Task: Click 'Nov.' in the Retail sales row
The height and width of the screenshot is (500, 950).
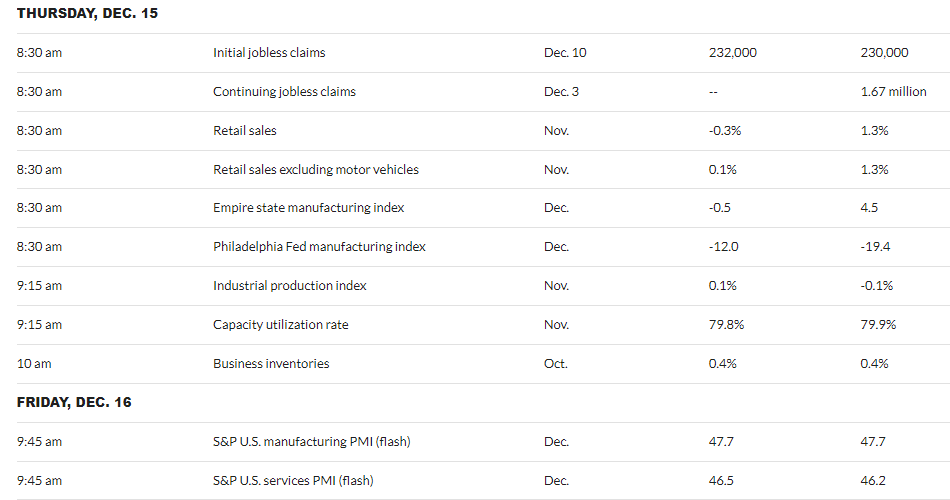Action: click(556, 130)
